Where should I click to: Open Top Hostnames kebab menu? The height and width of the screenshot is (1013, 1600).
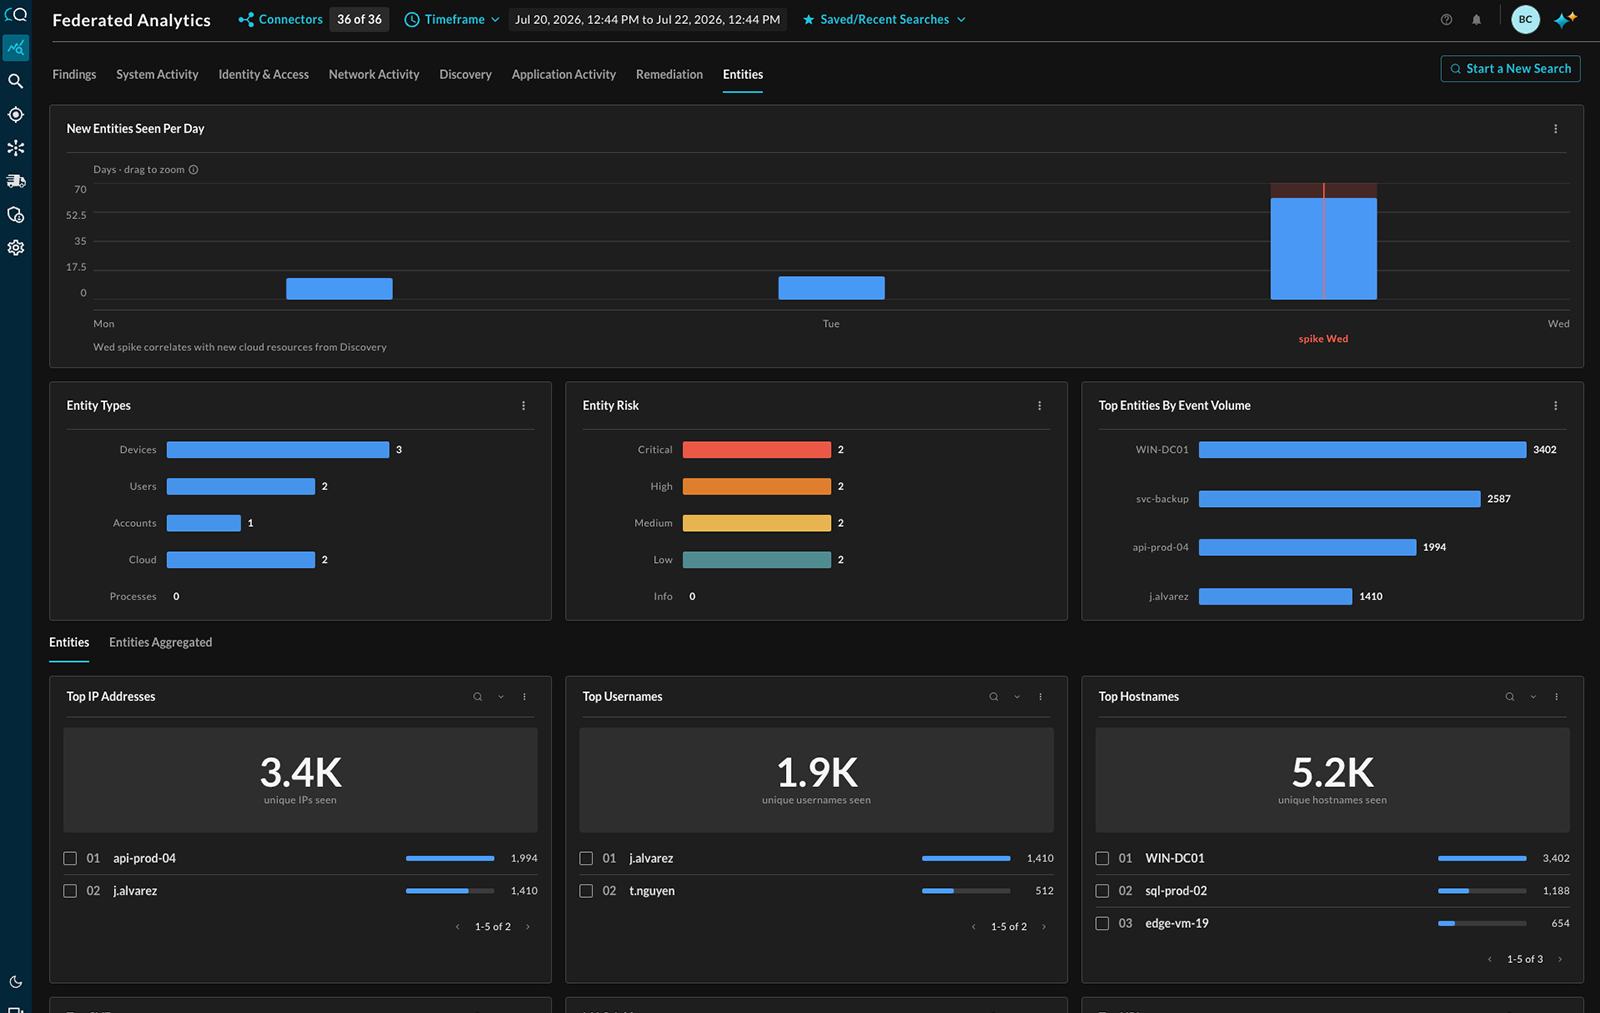1556,697
